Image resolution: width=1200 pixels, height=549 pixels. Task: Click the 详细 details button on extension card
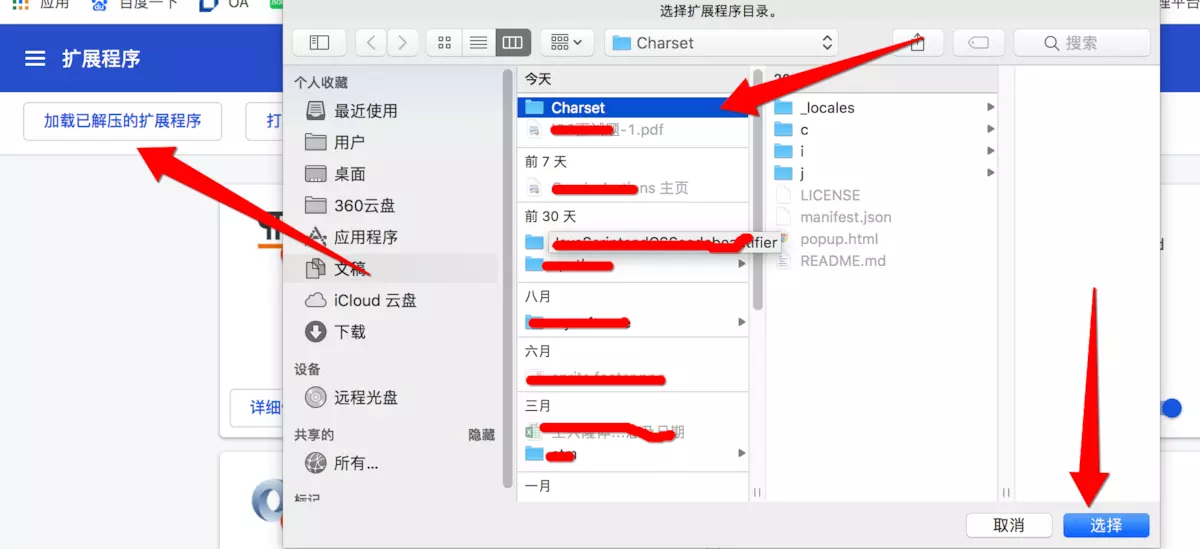pos(264,407)
